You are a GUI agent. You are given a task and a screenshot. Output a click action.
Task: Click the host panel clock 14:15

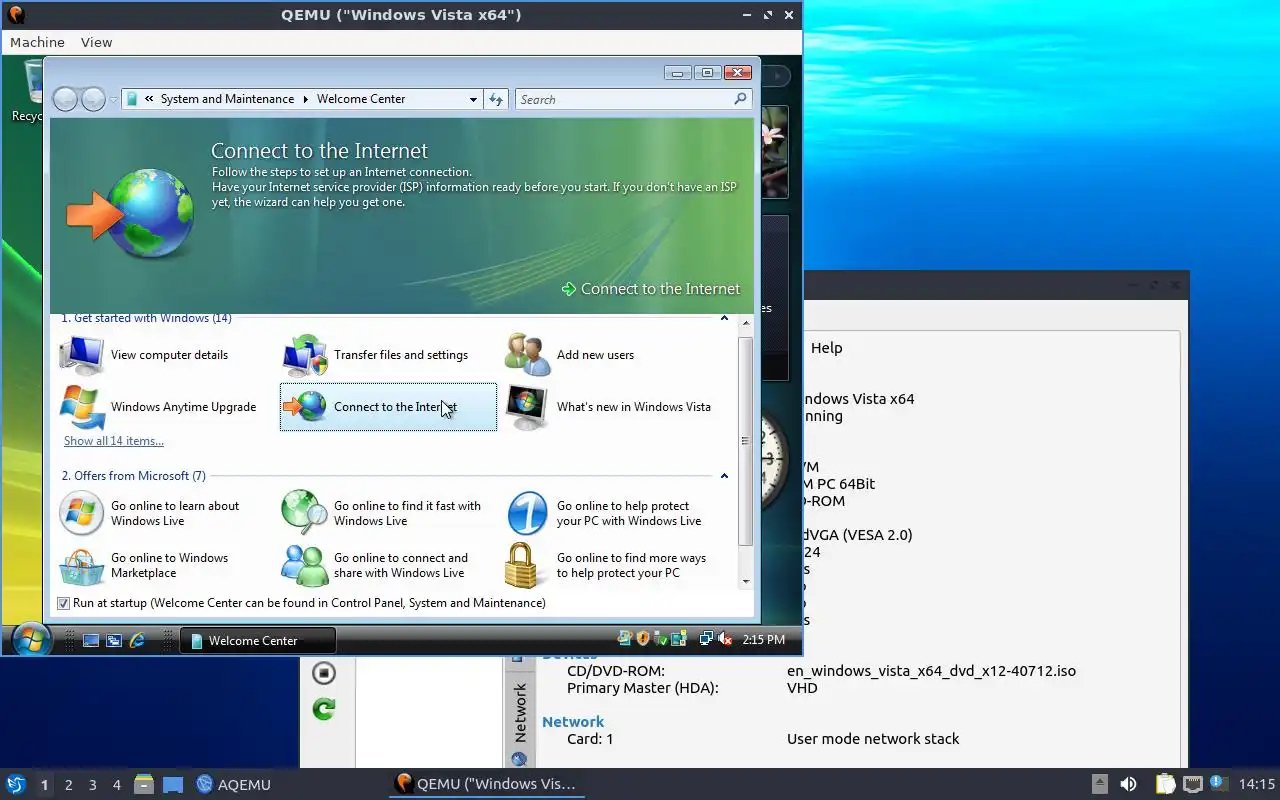[x=1256, y=784]
